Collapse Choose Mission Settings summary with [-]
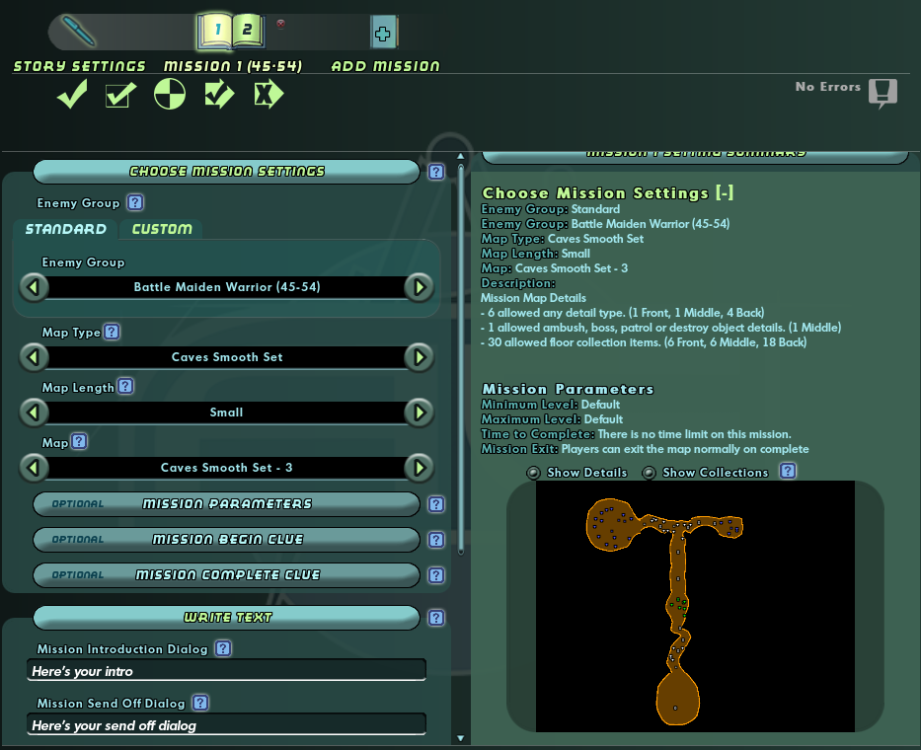Screen dimensions: 921x750 click(x=725, y=193)
